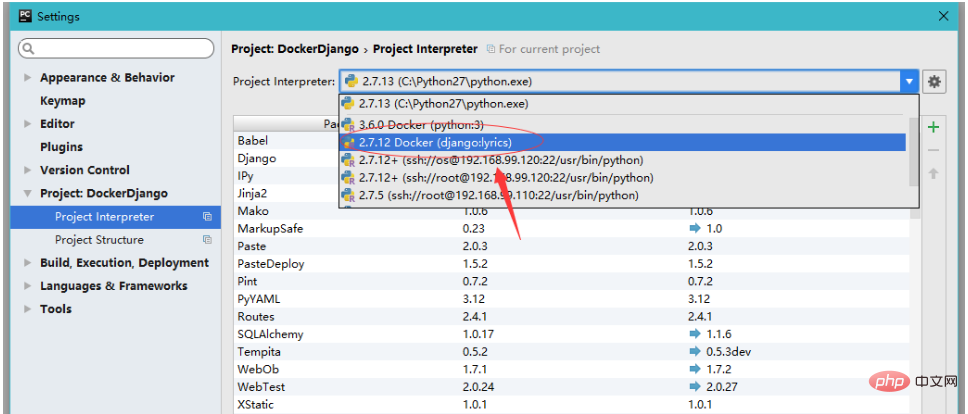The height and width of the screenshot is (414, 968).
Task: Select 3.6.0 Docker (python:3) interpreter
Action: 624,124
